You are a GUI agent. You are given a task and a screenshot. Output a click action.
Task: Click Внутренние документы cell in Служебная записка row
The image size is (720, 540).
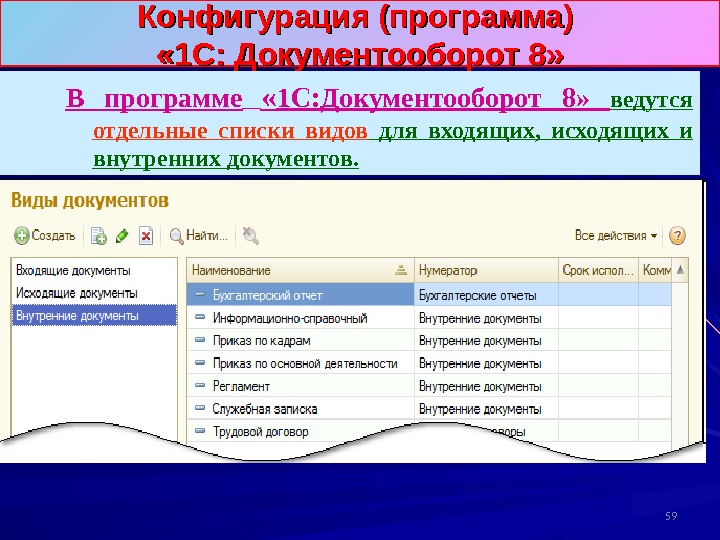(486, 408)
